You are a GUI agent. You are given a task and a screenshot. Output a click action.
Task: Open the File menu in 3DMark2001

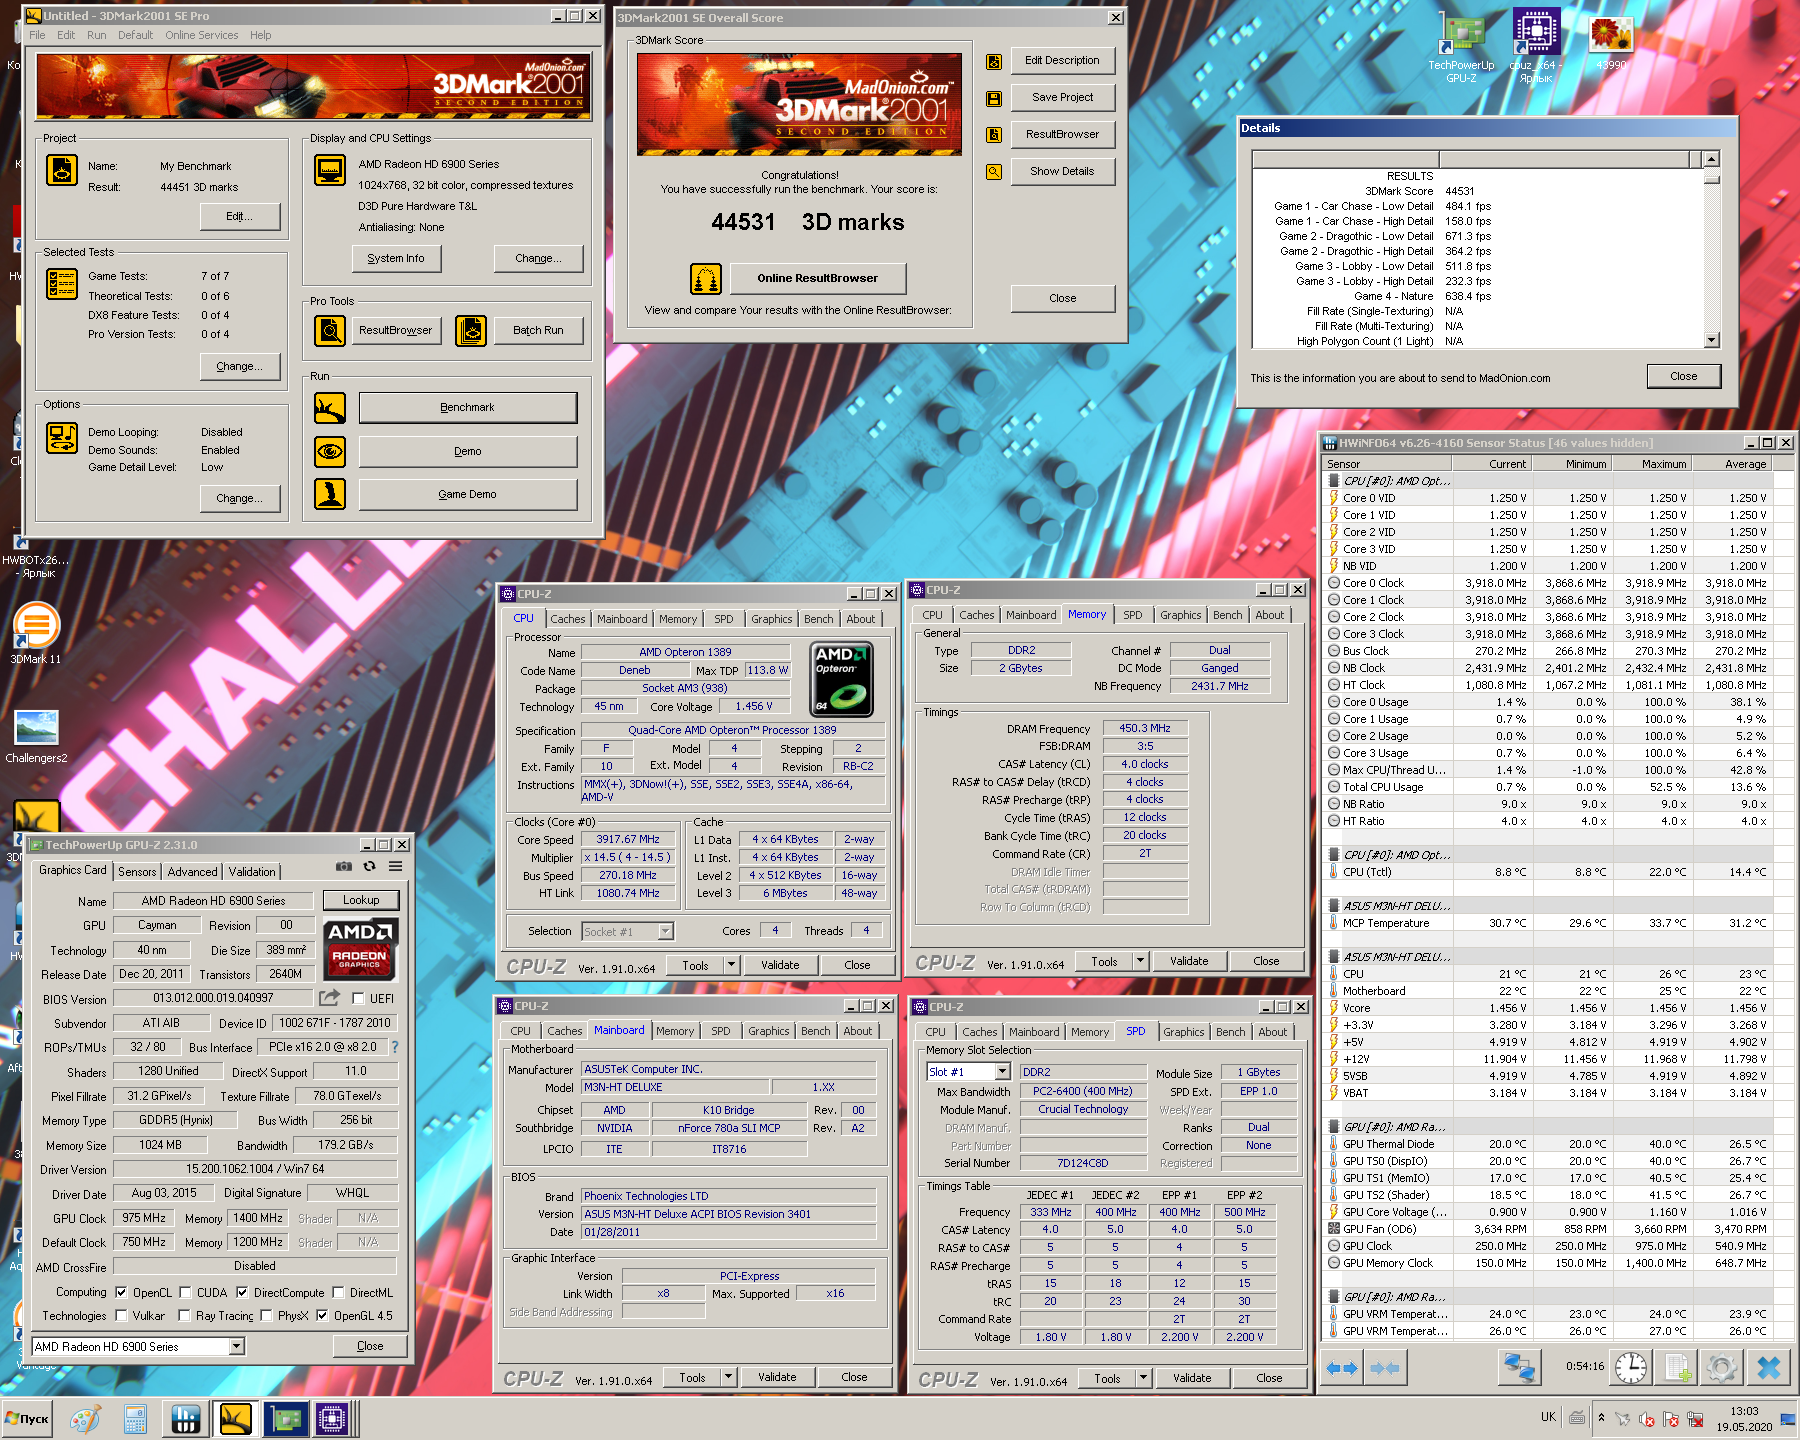[37, 35]
